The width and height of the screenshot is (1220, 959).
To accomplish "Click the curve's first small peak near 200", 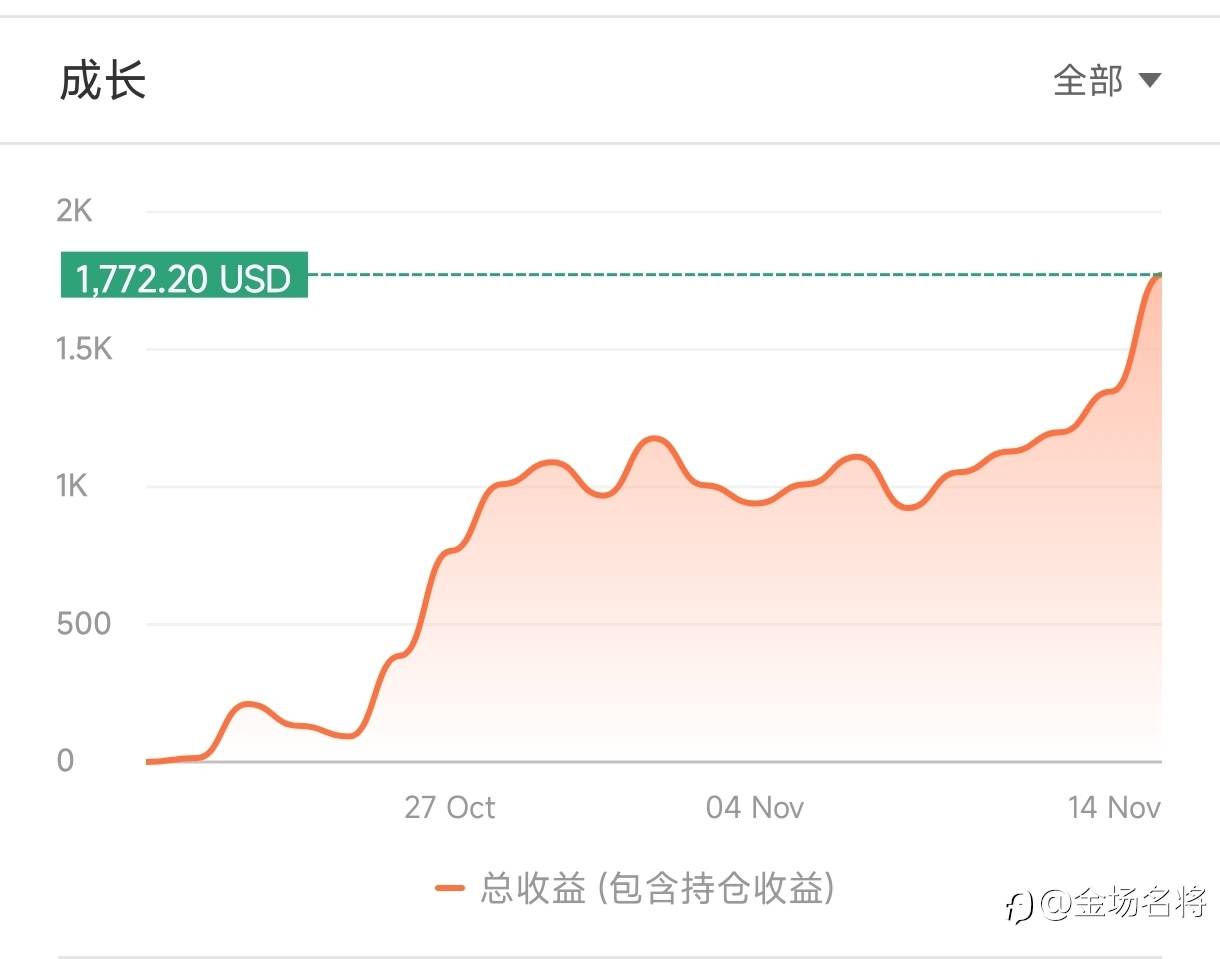I will (250, 705).
